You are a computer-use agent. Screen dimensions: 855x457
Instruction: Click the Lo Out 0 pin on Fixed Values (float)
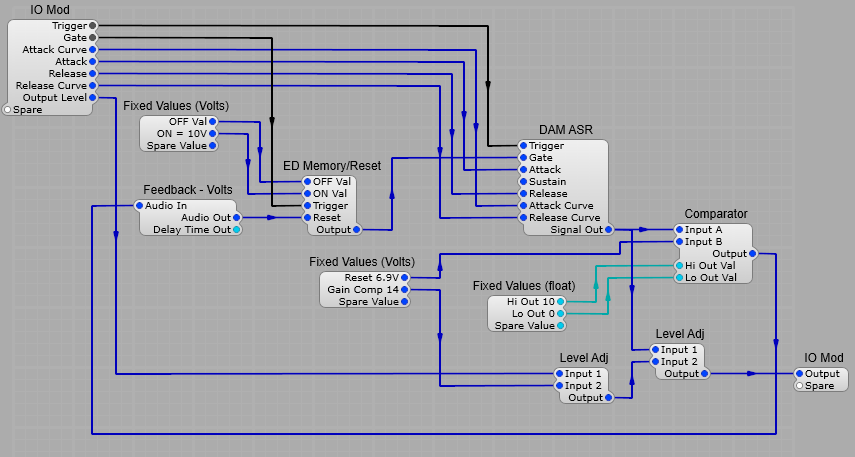(x=561, y=313)
